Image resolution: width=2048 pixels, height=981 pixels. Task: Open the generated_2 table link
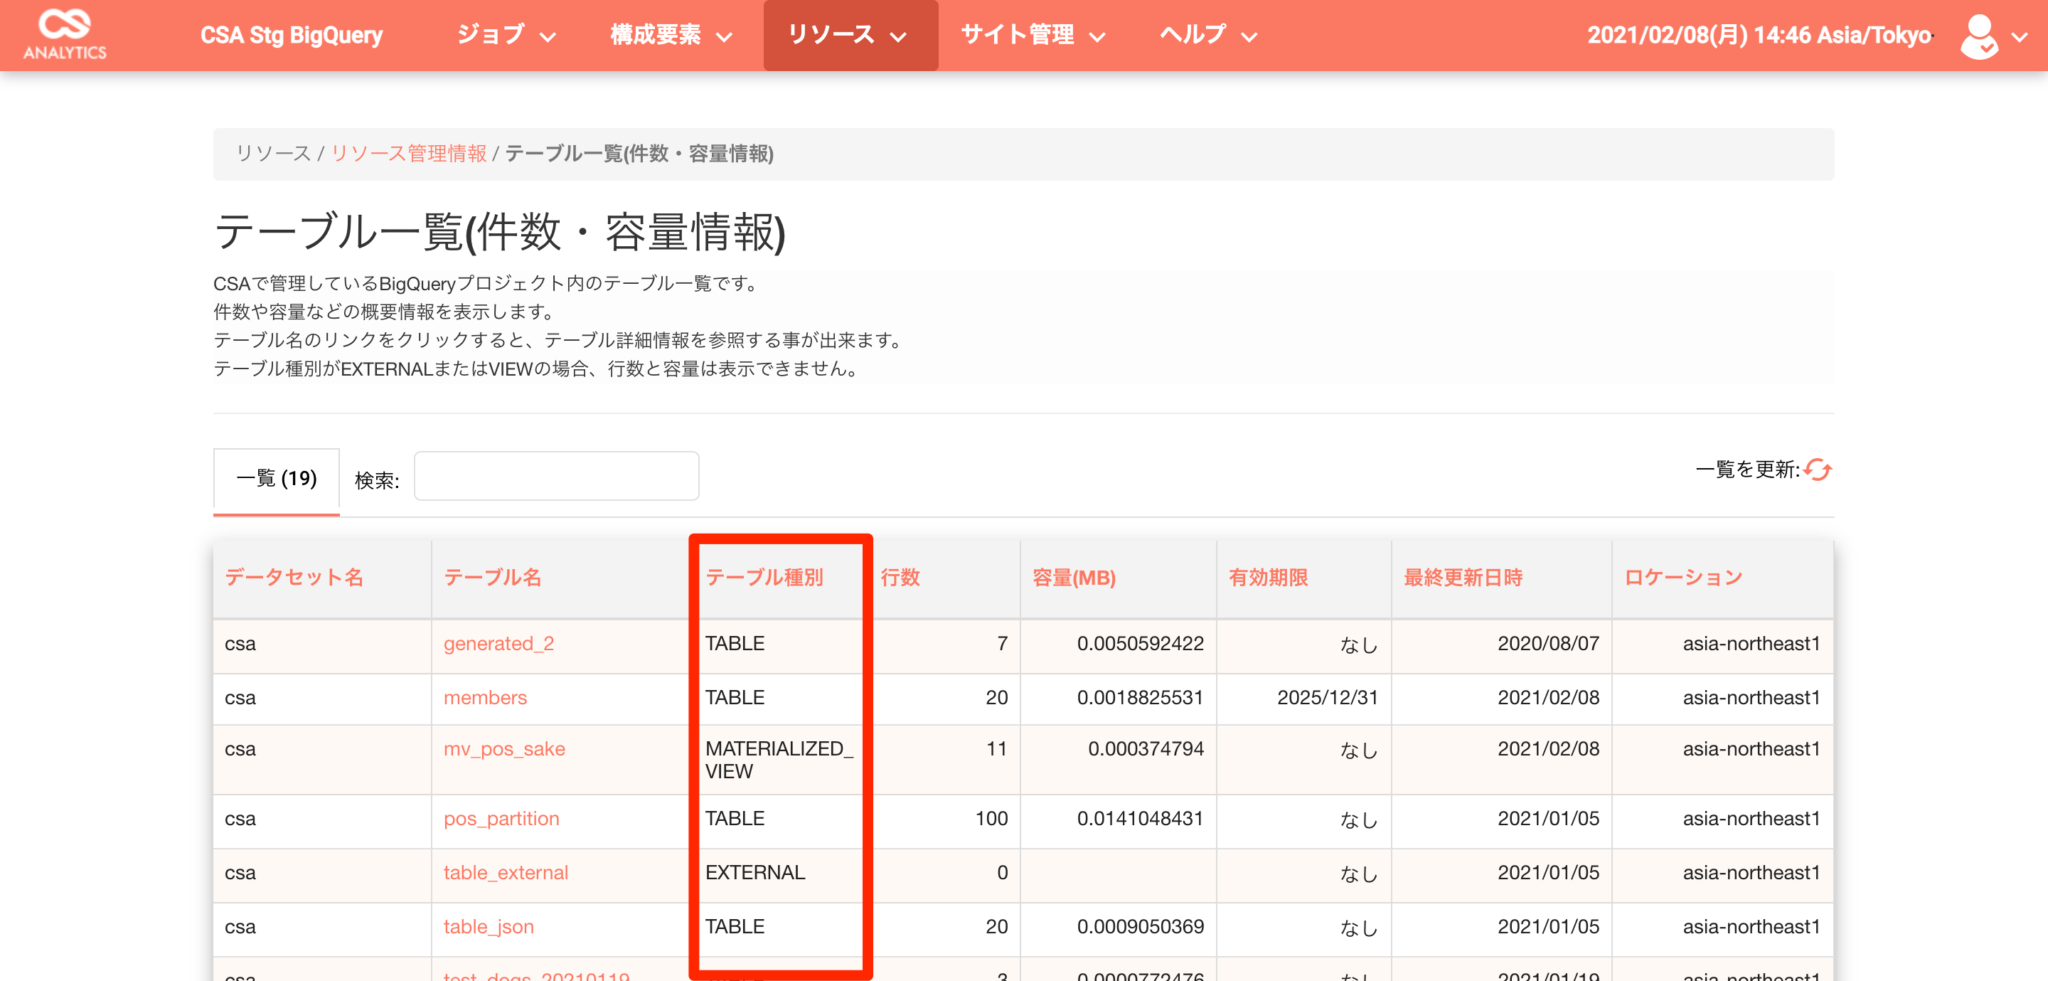[x=498, y=643]
